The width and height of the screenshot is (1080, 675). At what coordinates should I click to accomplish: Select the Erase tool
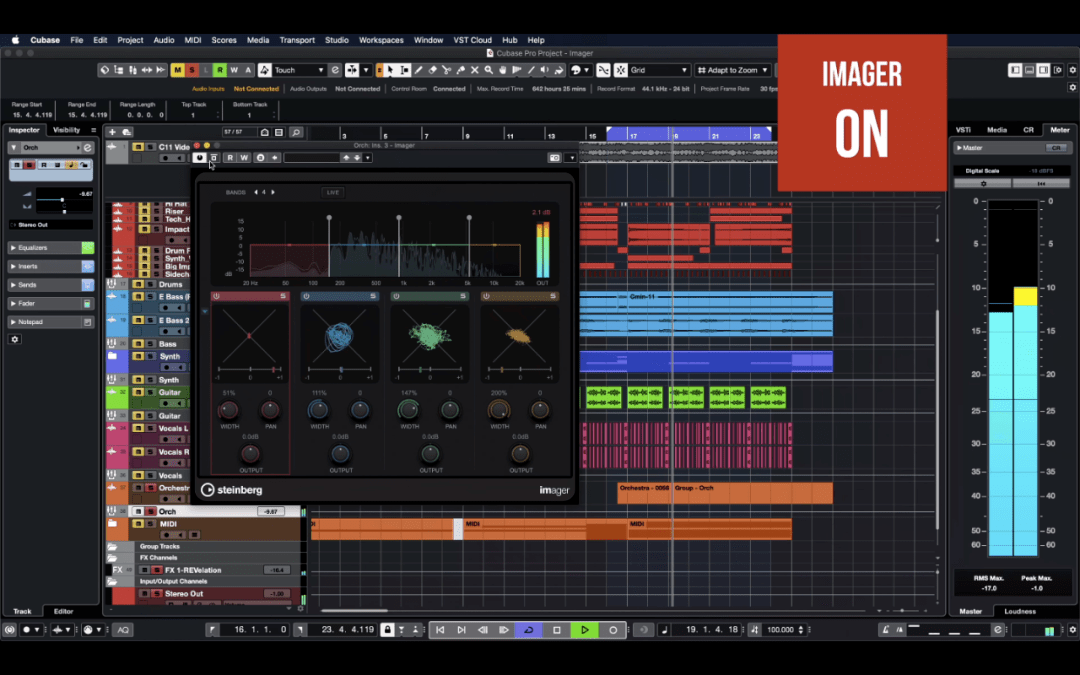click(432, 70)
